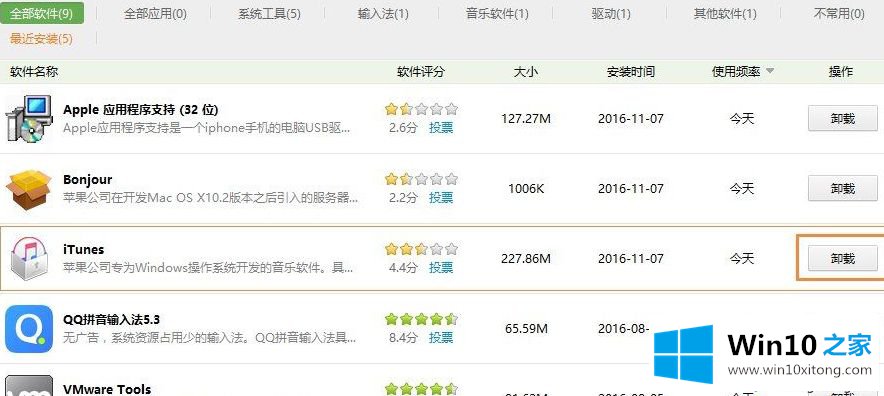The image size is (884, 396).
Task: Open the 输入法(1) category
Action: click(383, 14)
